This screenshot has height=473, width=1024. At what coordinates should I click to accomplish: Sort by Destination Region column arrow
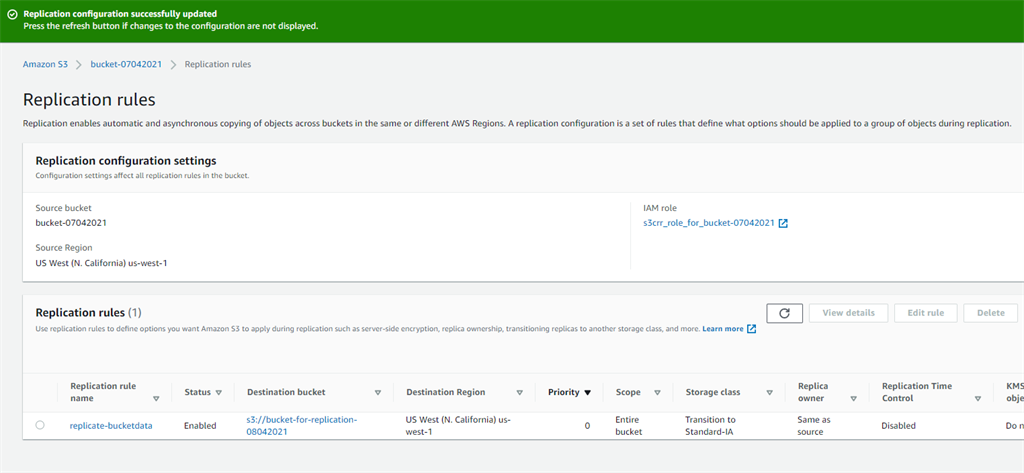[x=519, y=393]
